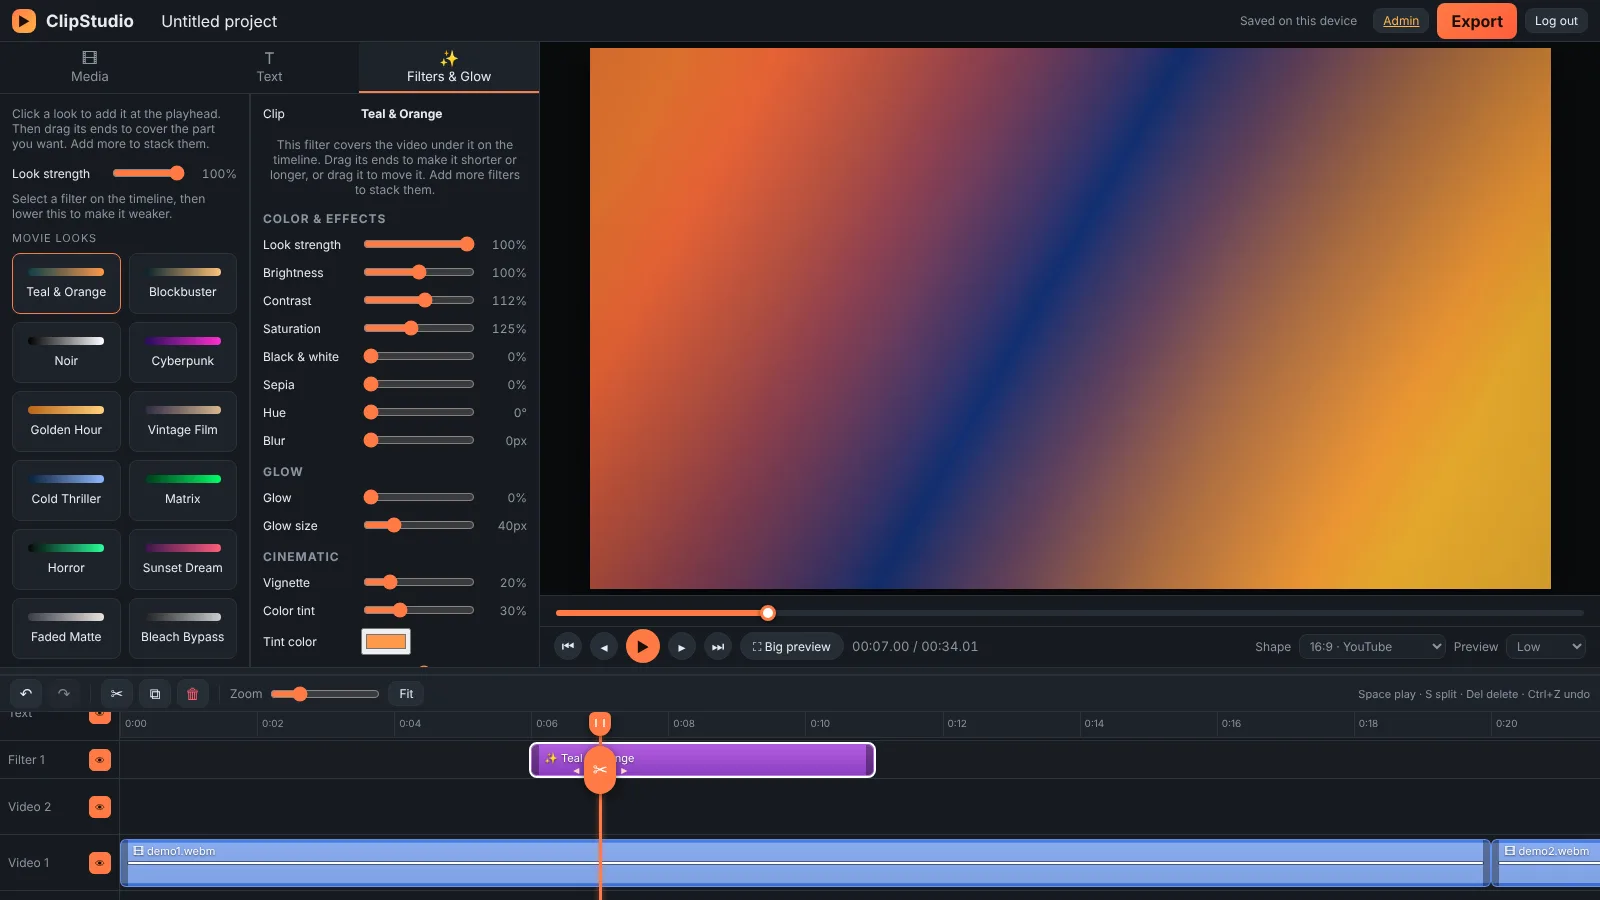
Task: Jump to the start of the video
Action: pyautogui.click(x=568, y=647)
